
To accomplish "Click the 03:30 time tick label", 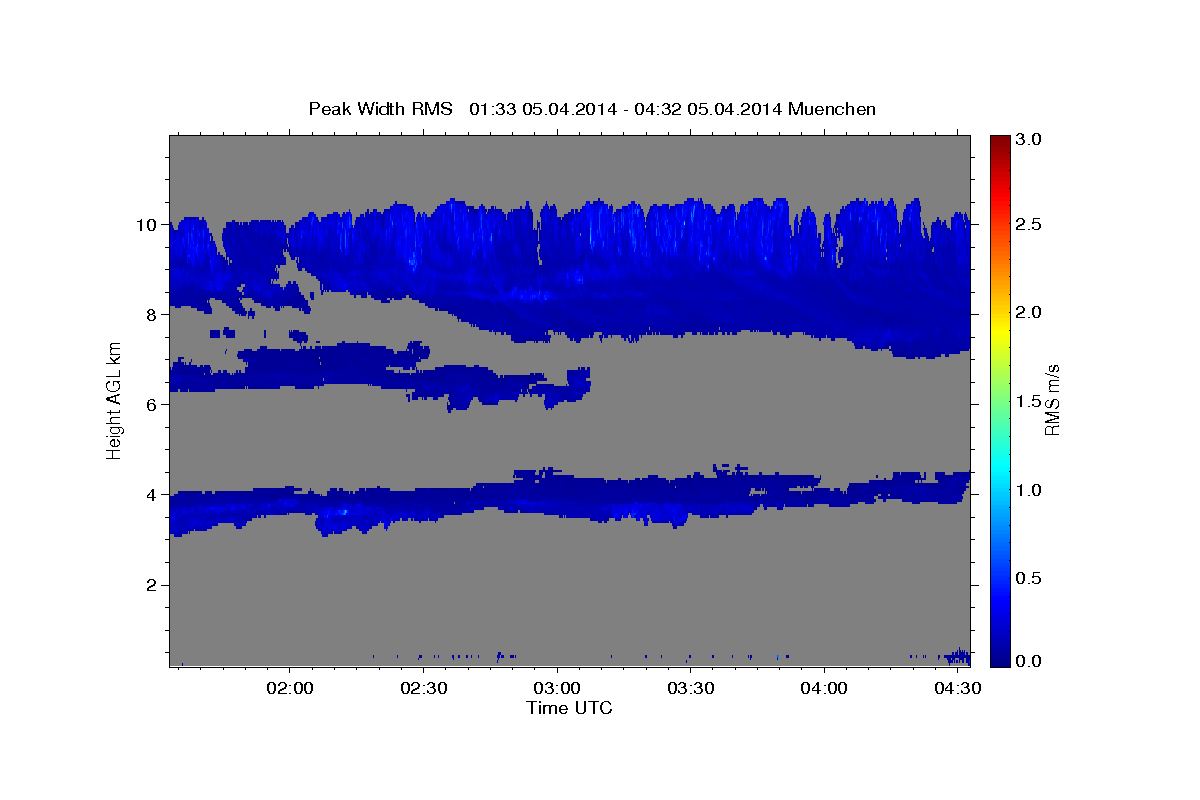I will point(691,689).
